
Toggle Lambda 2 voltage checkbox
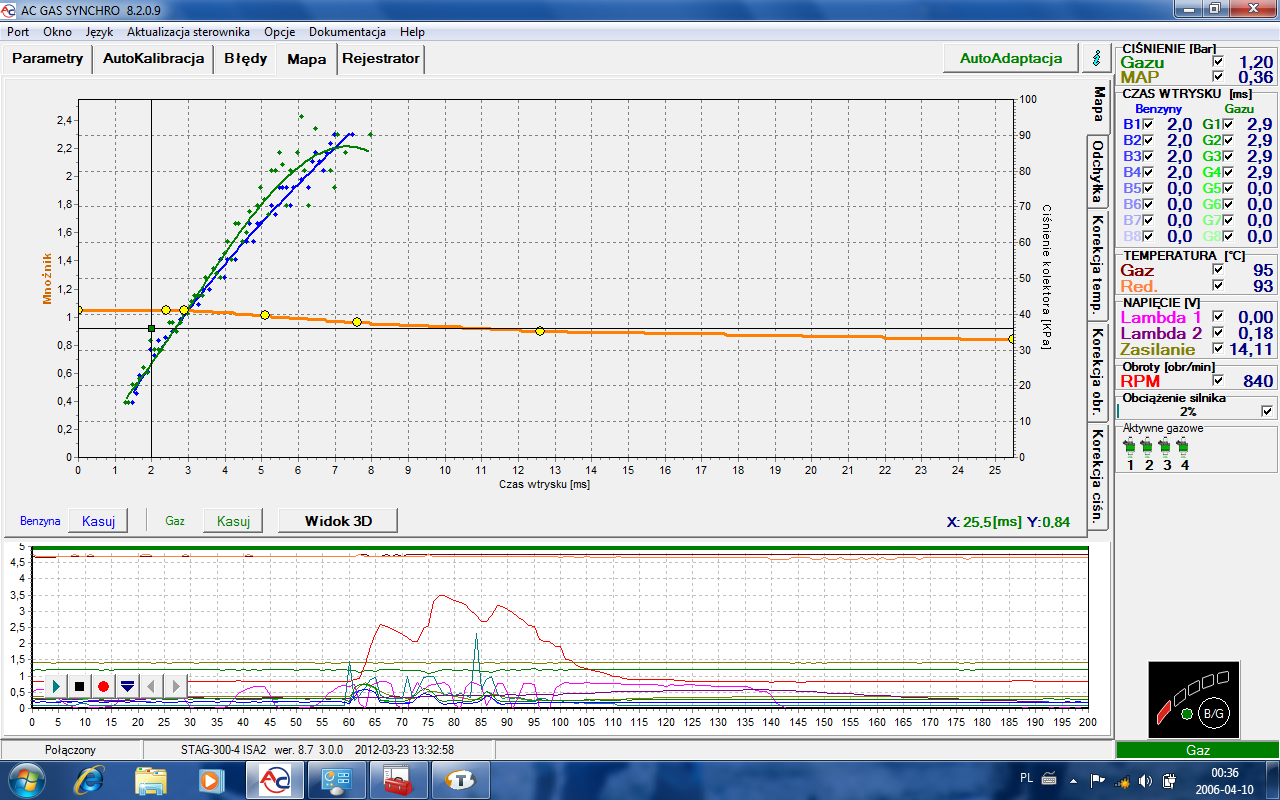point(1217,333)
